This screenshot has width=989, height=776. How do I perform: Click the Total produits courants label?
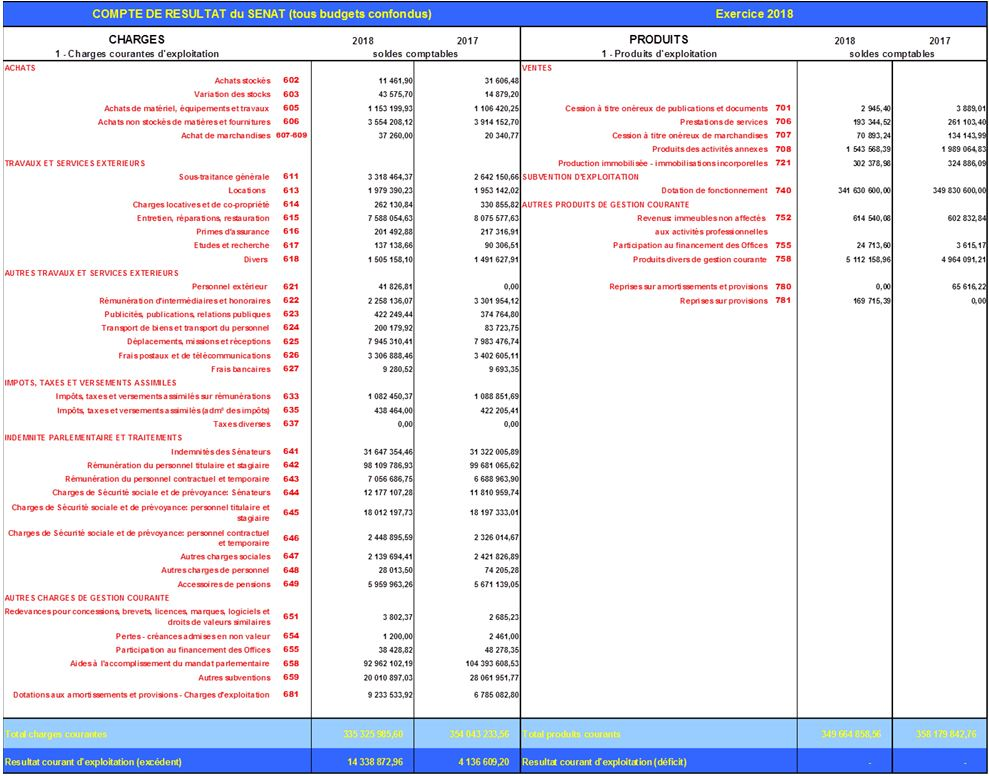pyautogui.click(x=571, y=734)
